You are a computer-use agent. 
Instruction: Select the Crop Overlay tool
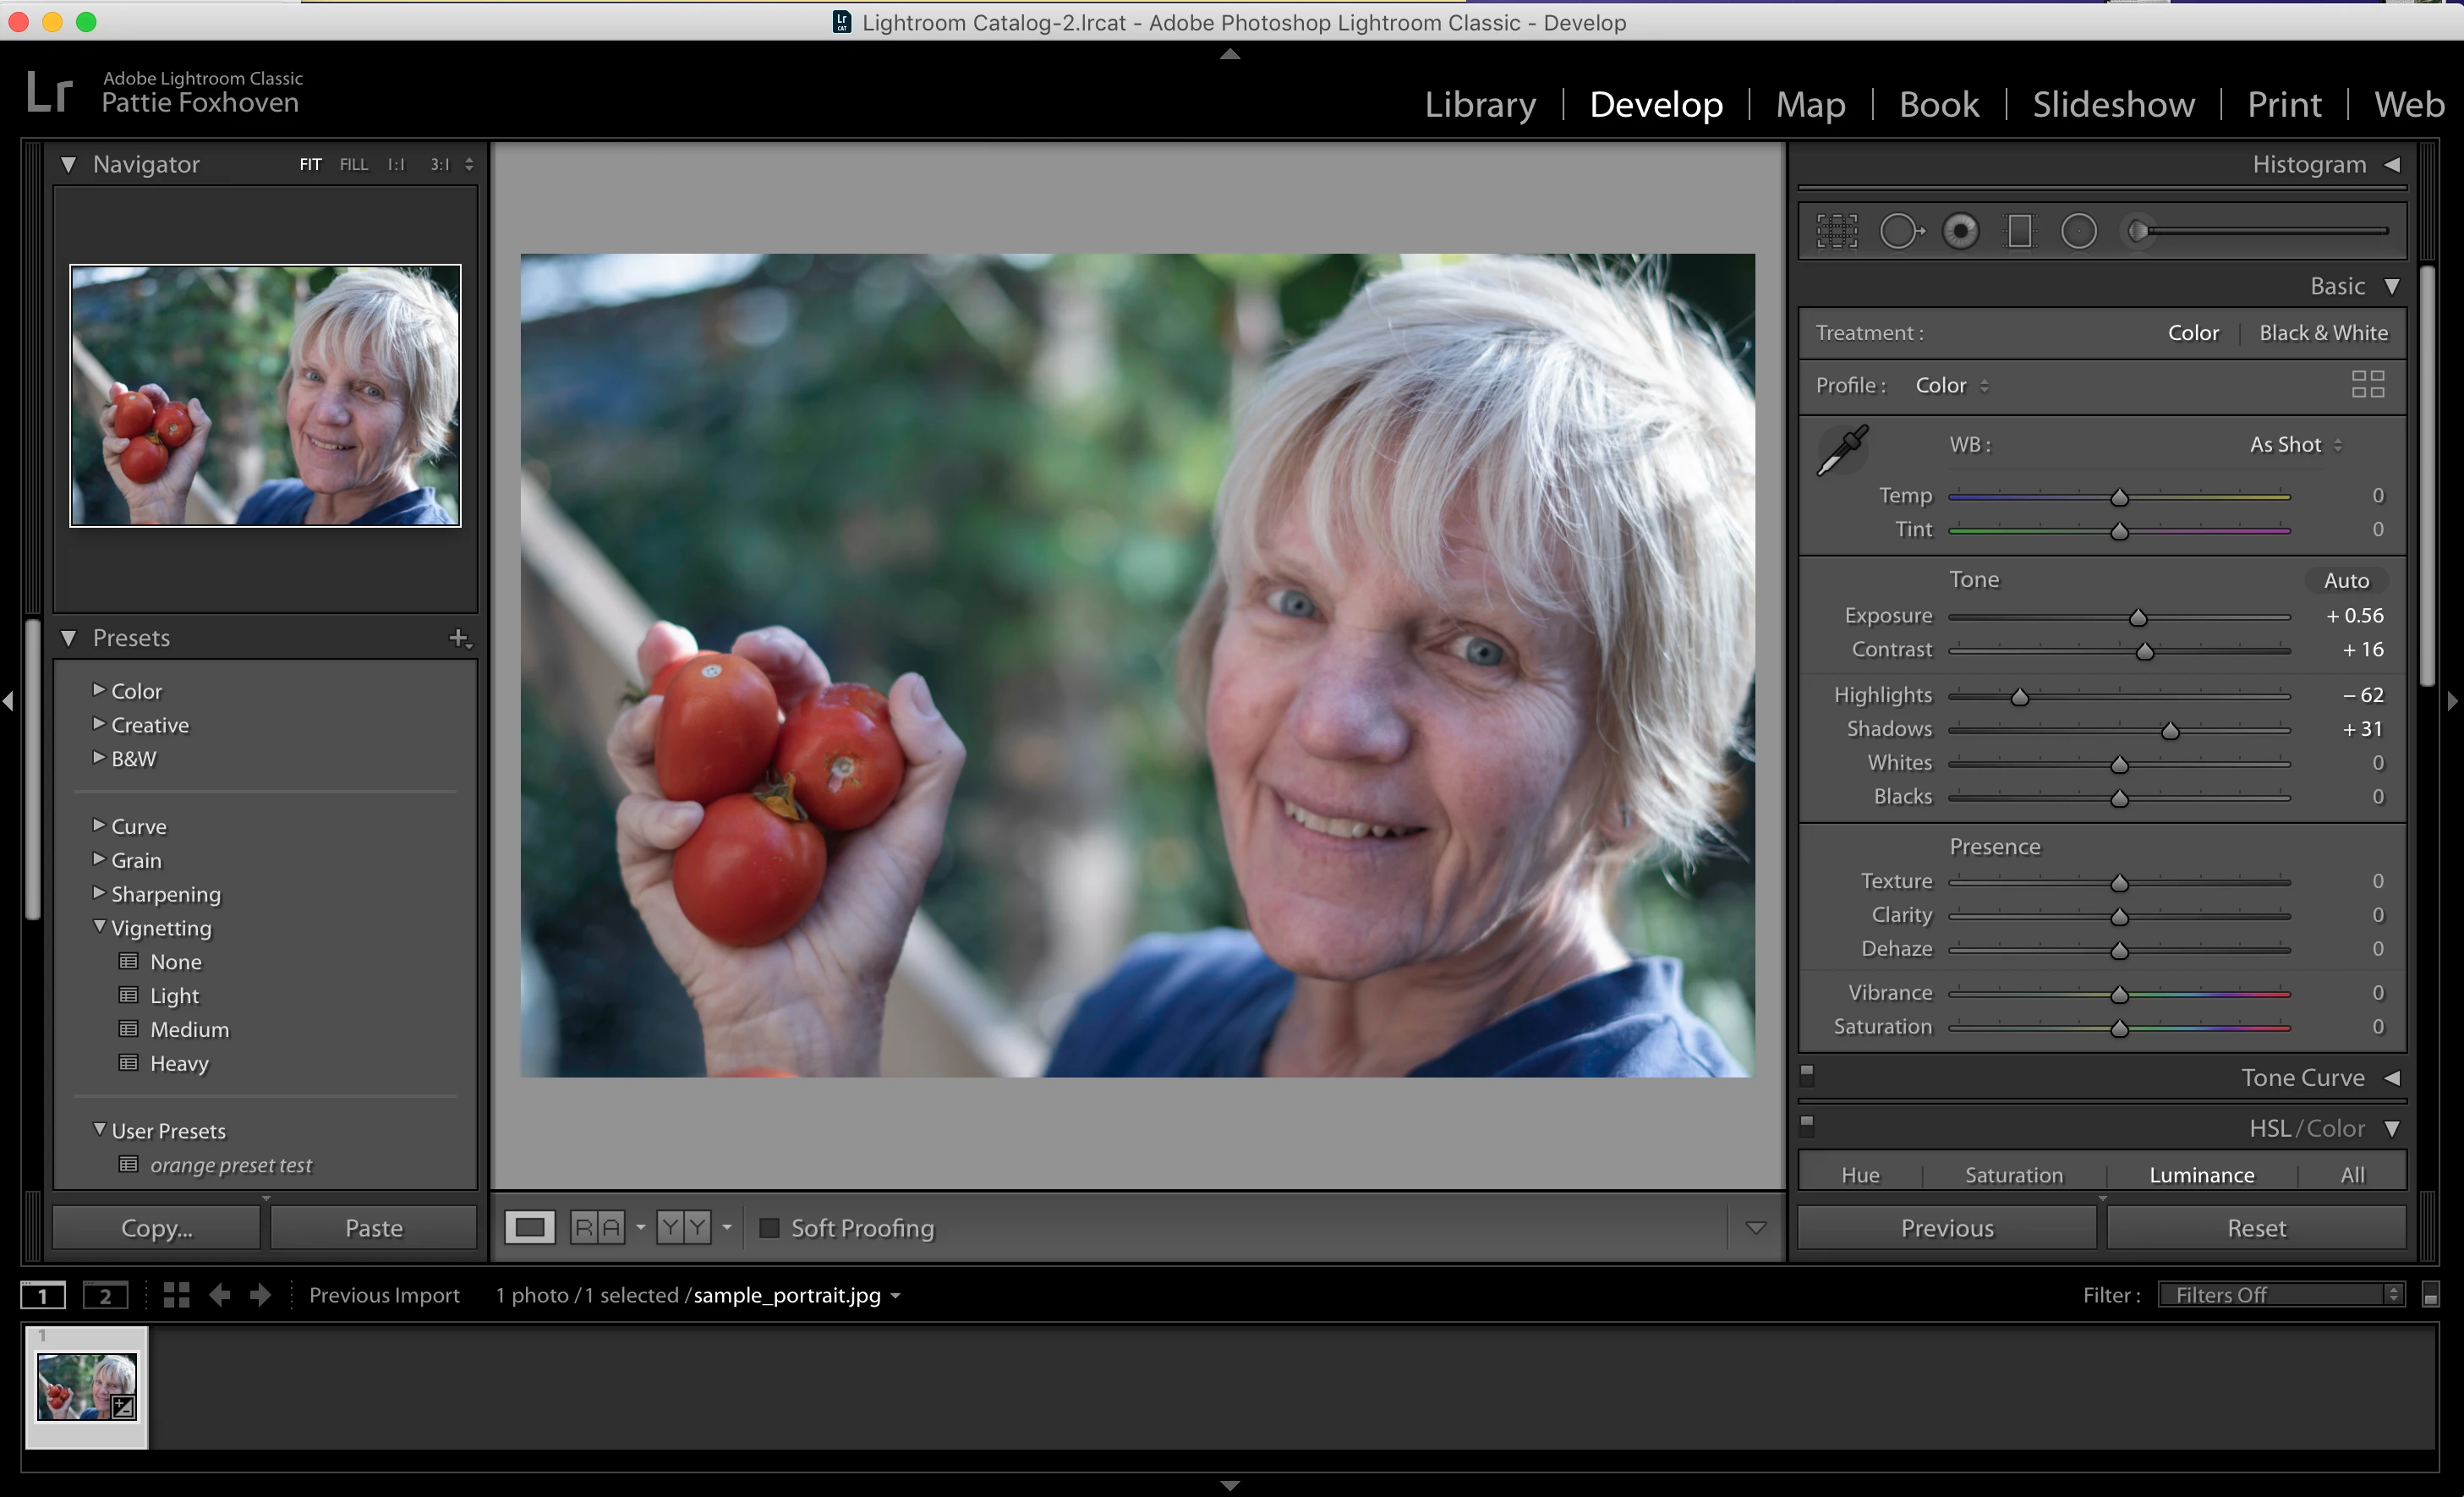pyautogui.click(x=1836, y=232)
